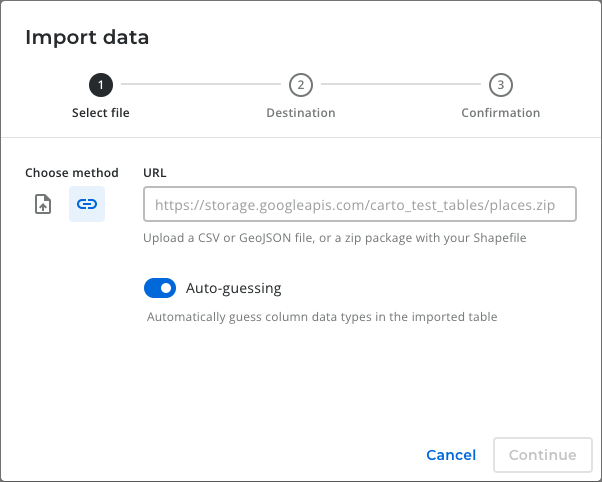Image resolution: width=602 pixels, height=482 pixels.
Task: Disable the Auto-guessing toggle switch
Action: click(x=160, y=288)
